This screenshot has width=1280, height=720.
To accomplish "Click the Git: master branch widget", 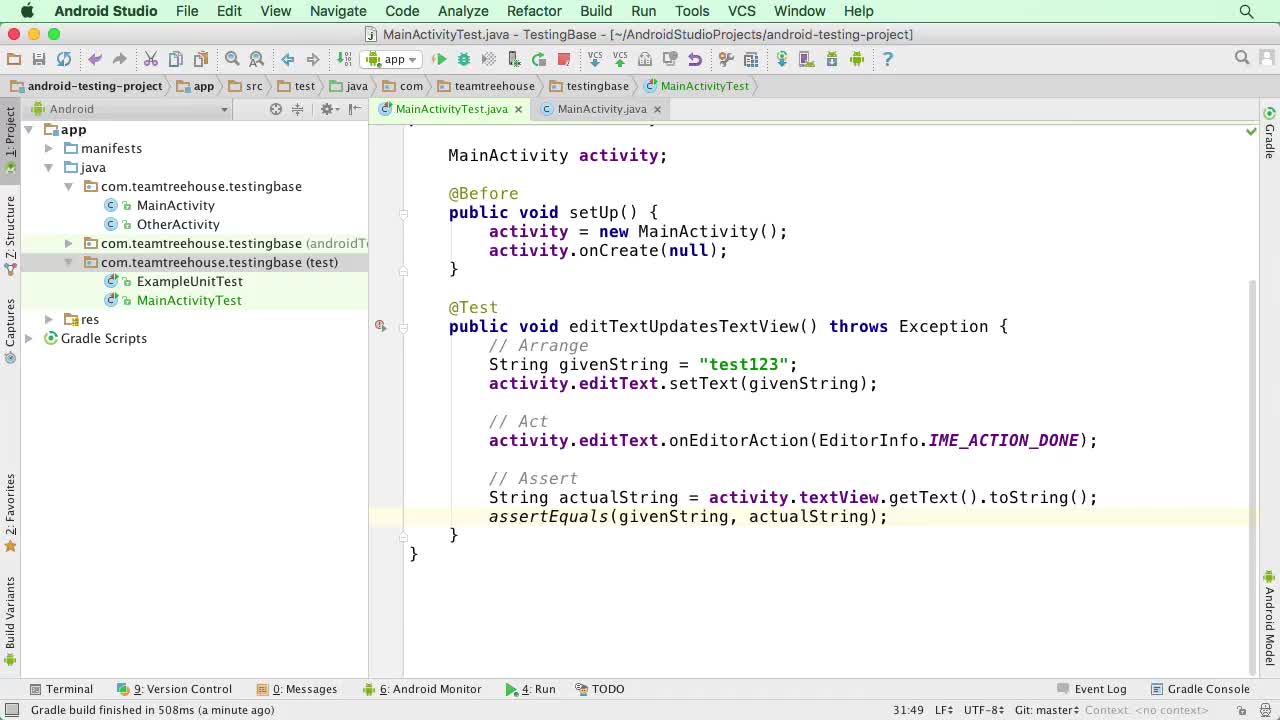I will (1047, 710).
